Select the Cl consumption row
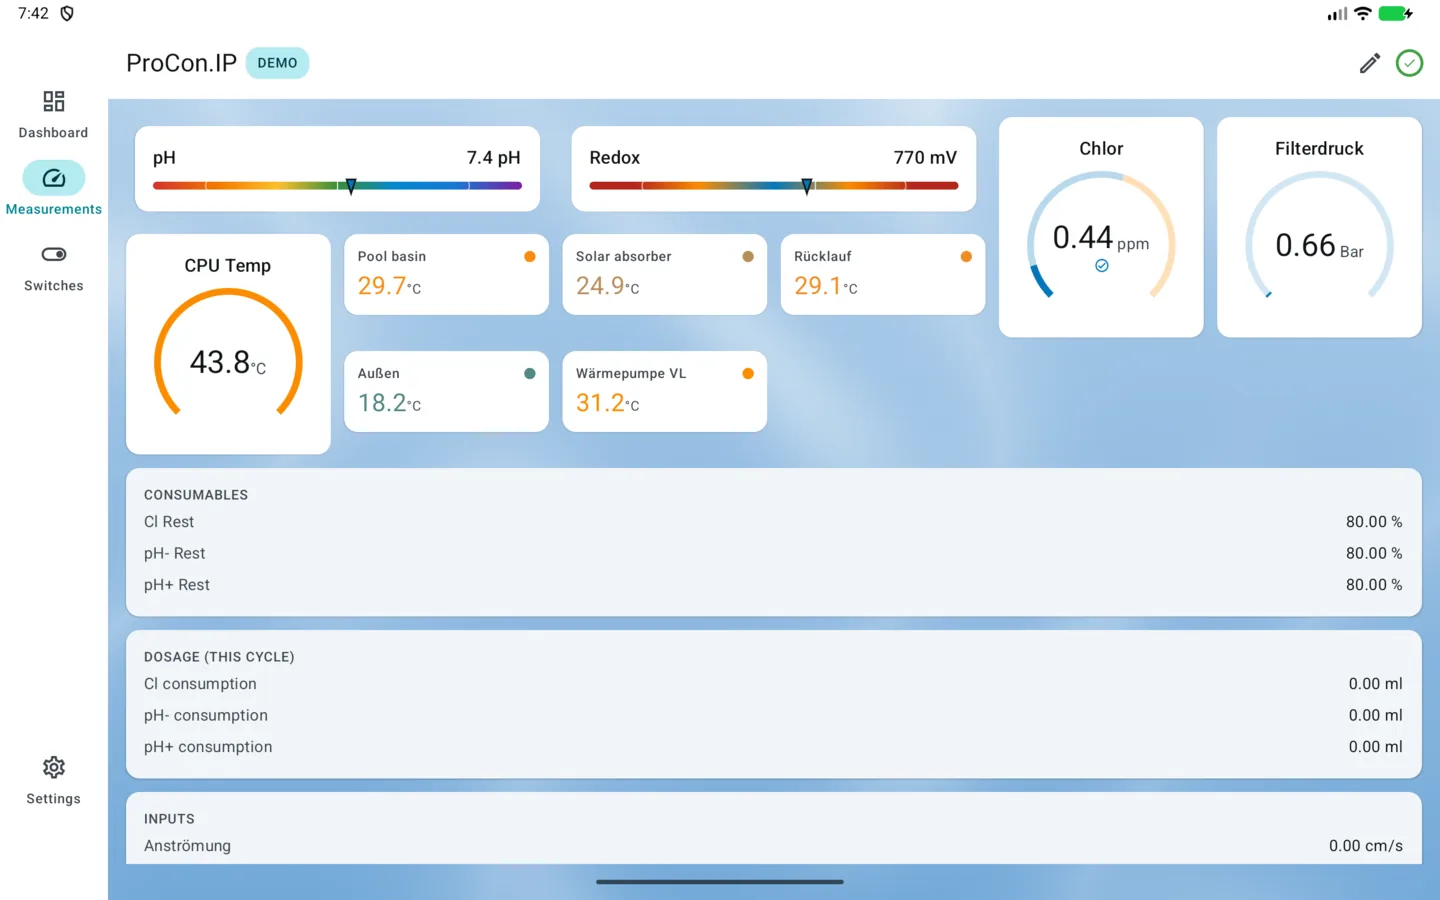This screenshot has width=1440, height=900. tap(773, 684)
